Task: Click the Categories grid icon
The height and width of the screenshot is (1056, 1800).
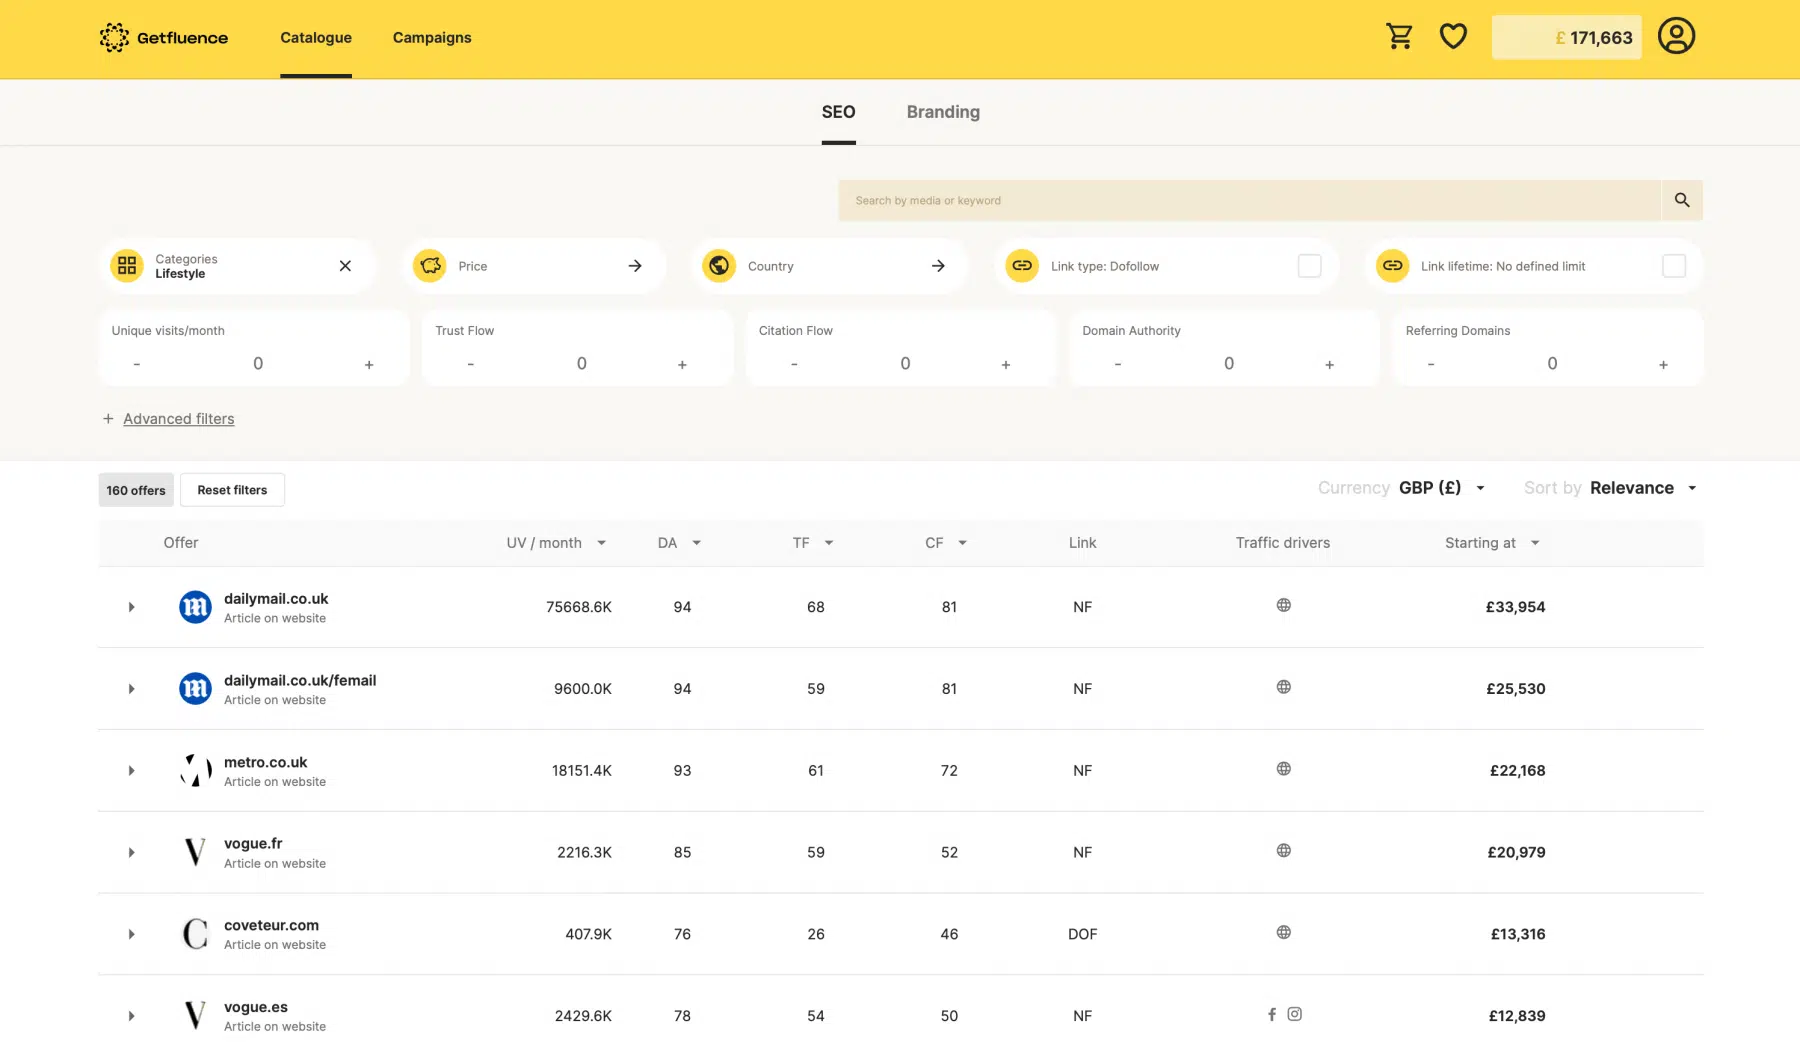Action: point(127,266)
